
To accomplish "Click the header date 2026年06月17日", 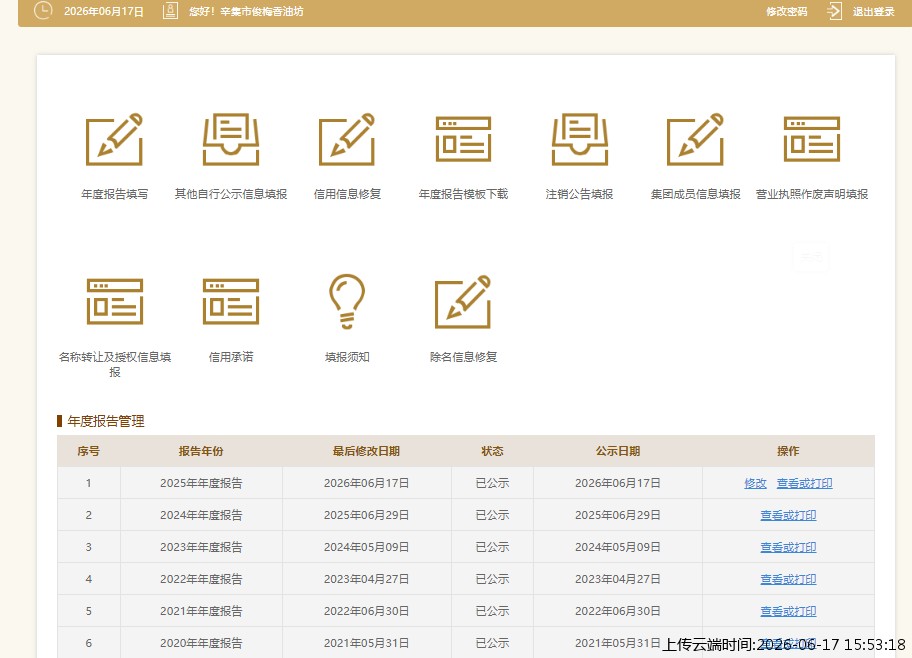I will pyautogui.click(x=104, y=12).
